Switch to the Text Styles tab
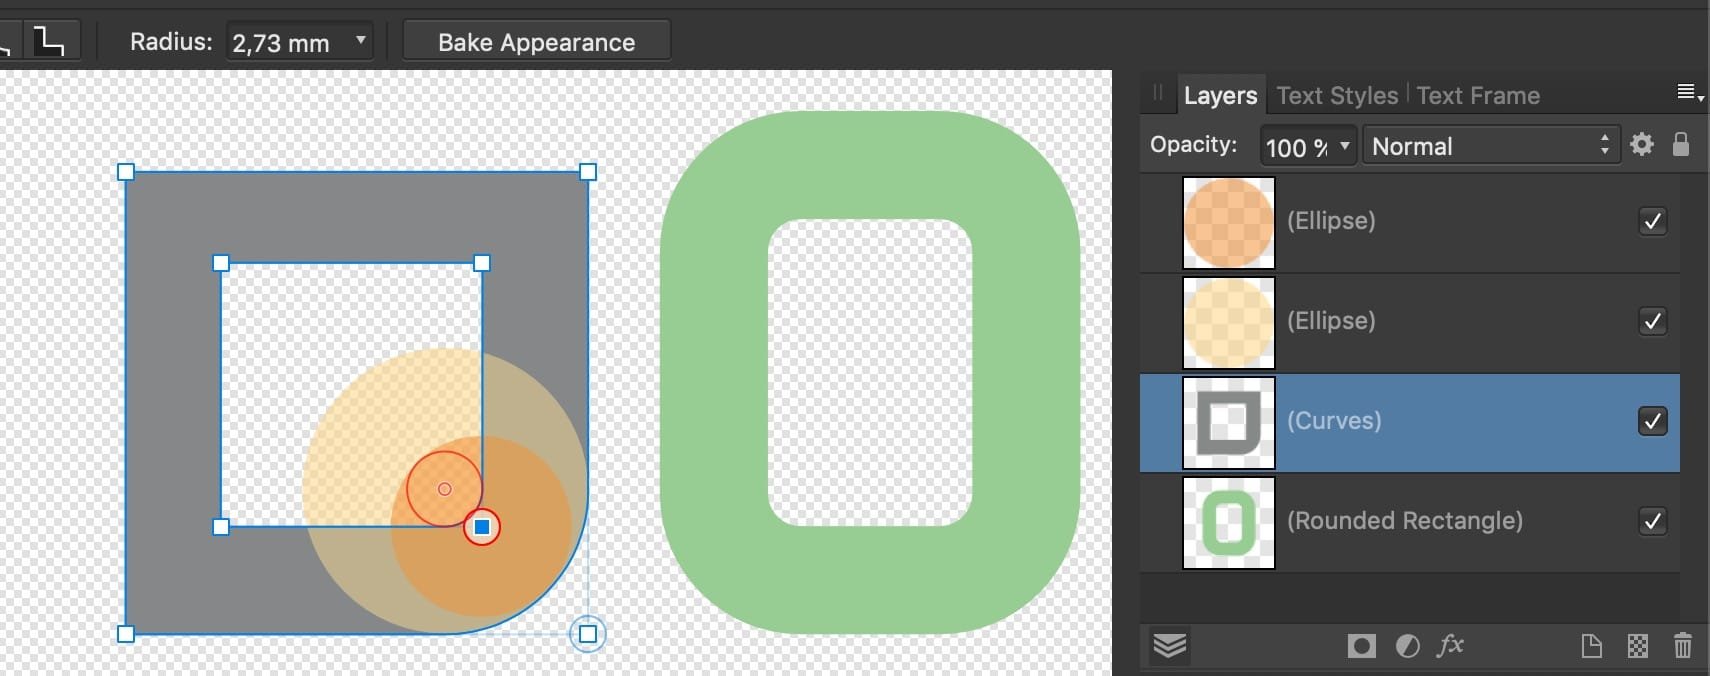This screenshot has width=1710, height=676. (x=1337, y=95)
